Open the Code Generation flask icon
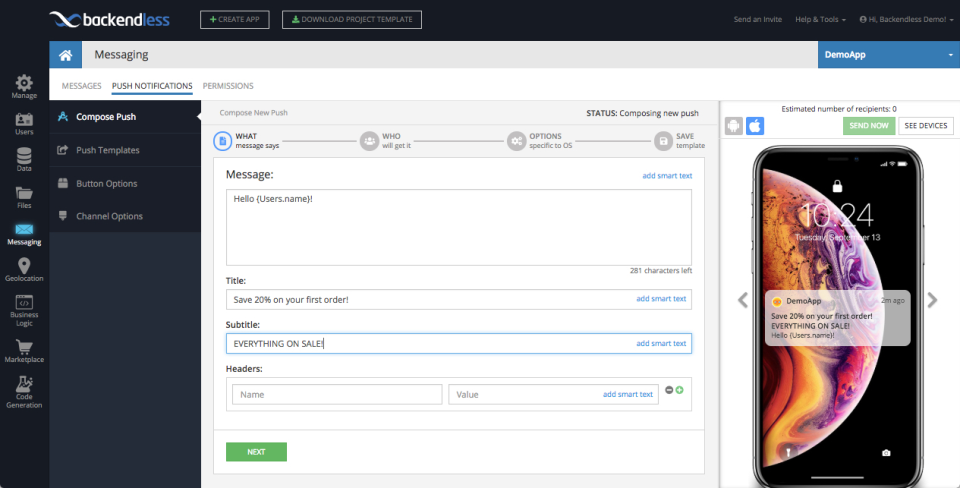The height and width of the screenshot is (488, 960). [x=24, y=385]
